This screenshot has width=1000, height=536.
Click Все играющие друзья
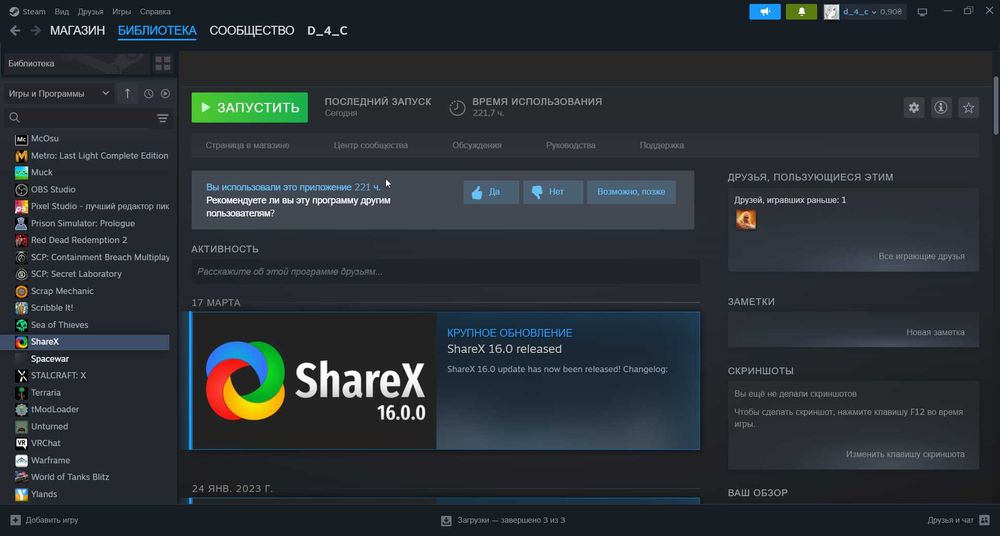point(921,257)
